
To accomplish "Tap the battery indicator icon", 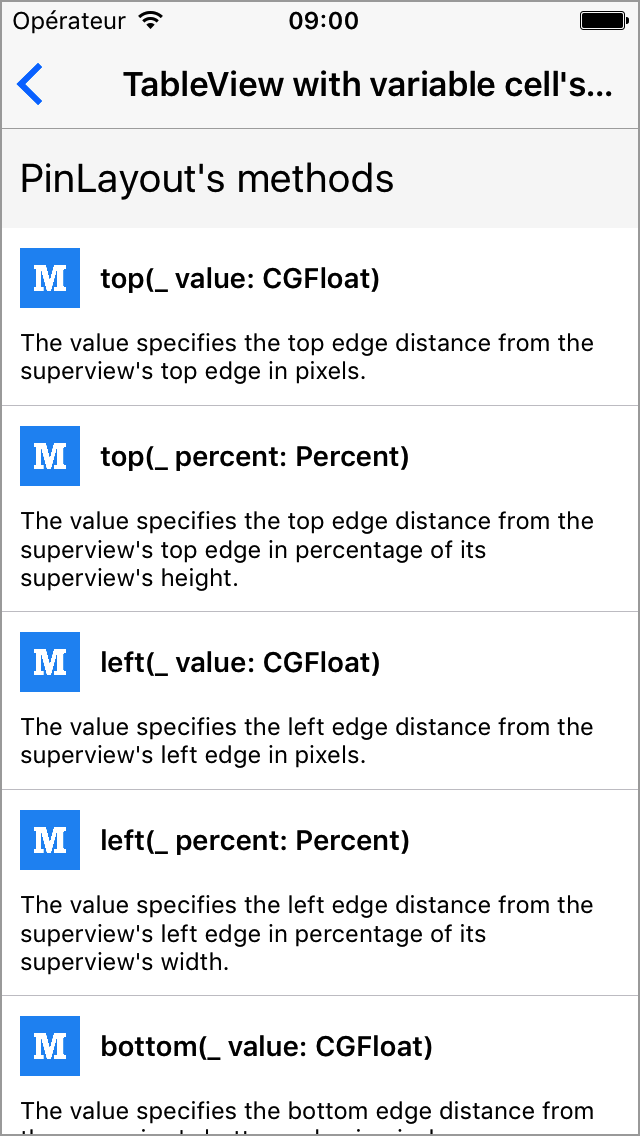I will pos(603,21).
